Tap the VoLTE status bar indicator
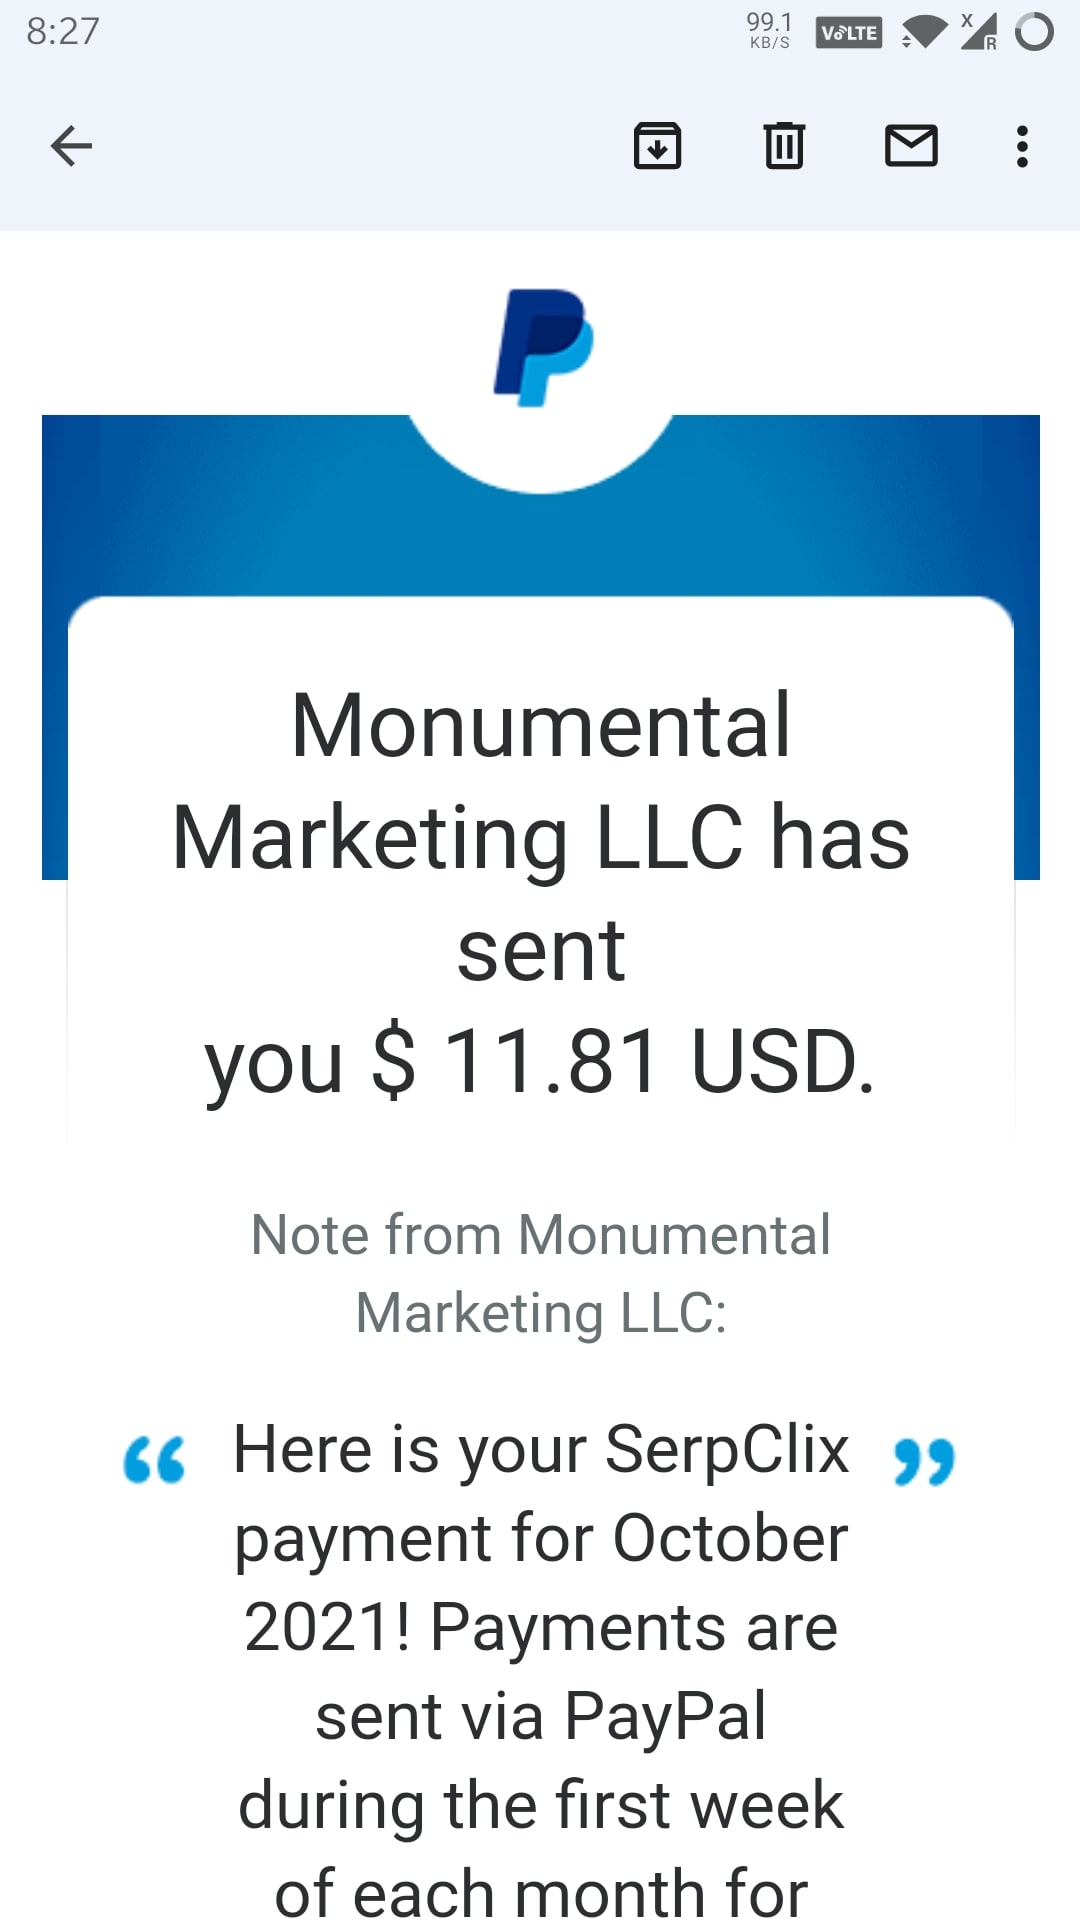The image size is (1080, 1920). 849,33
